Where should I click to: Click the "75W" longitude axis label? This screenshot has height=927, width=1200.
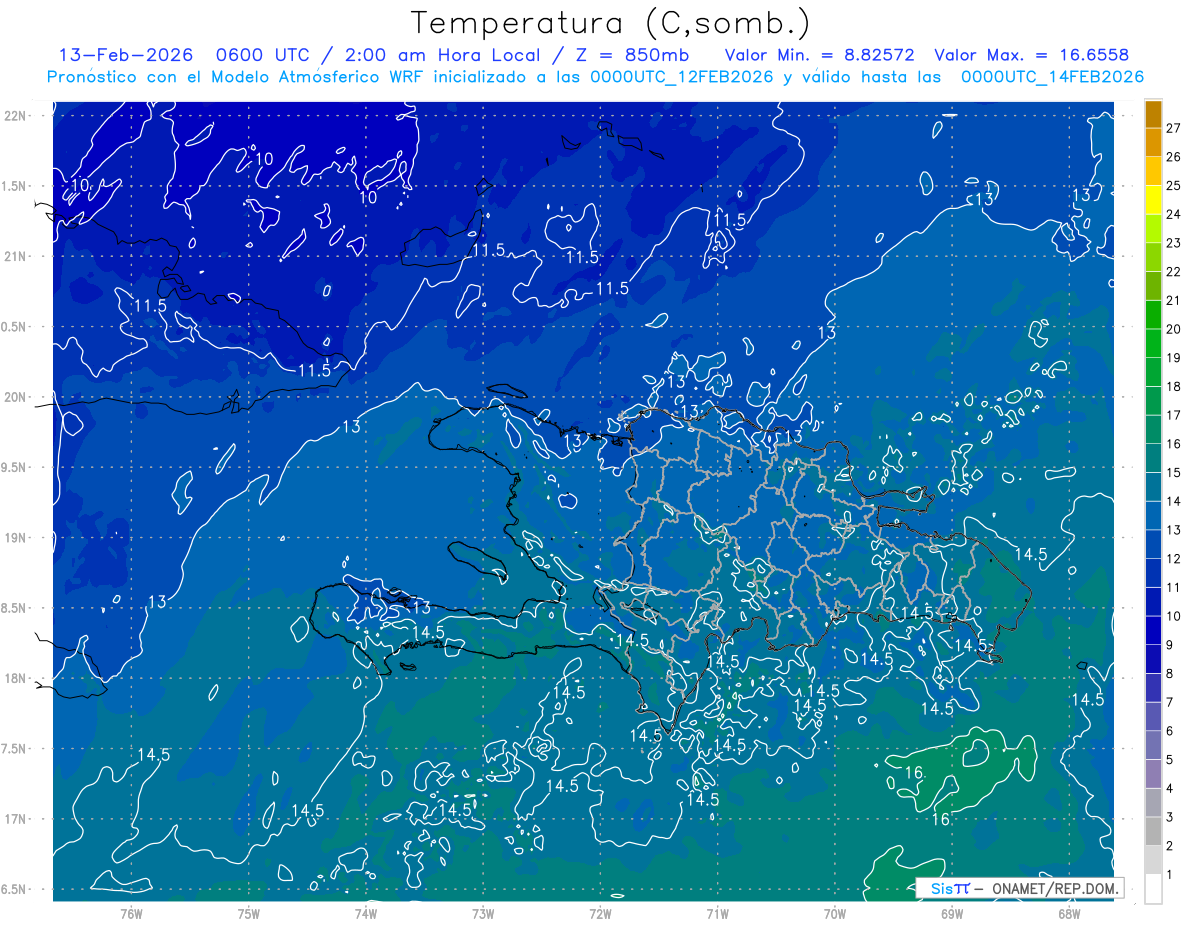coord(249,914)
